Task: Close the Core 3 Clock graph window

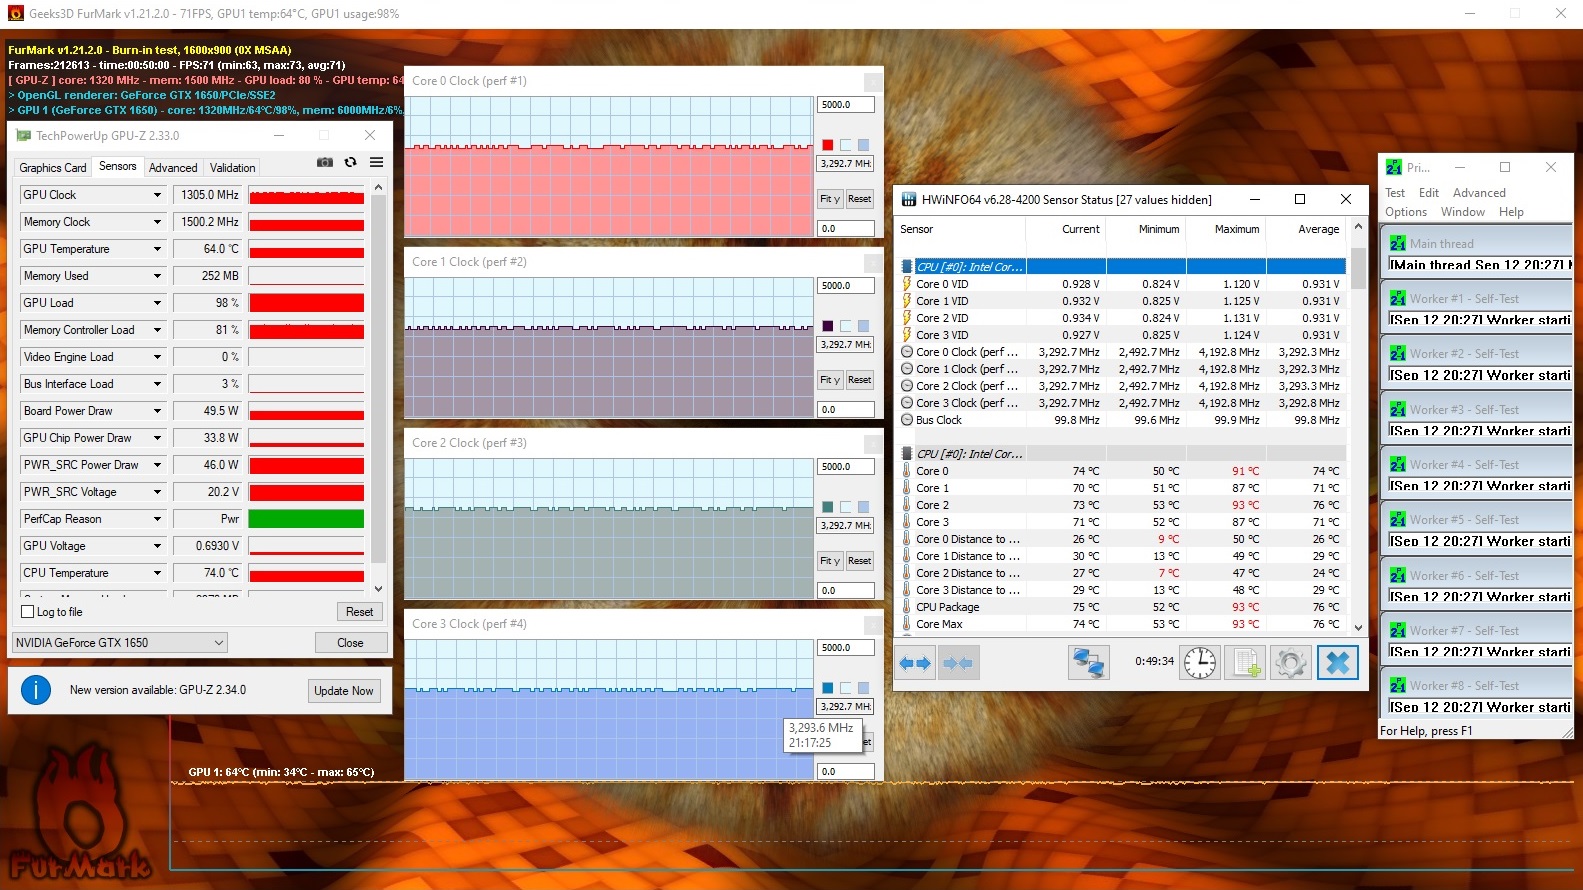Action: [873, 624]
